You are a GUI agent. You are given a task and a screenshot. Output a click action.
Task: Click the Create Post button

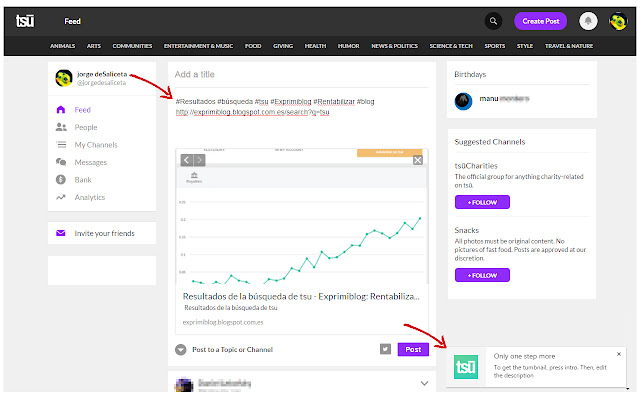(x=540, y=21)
